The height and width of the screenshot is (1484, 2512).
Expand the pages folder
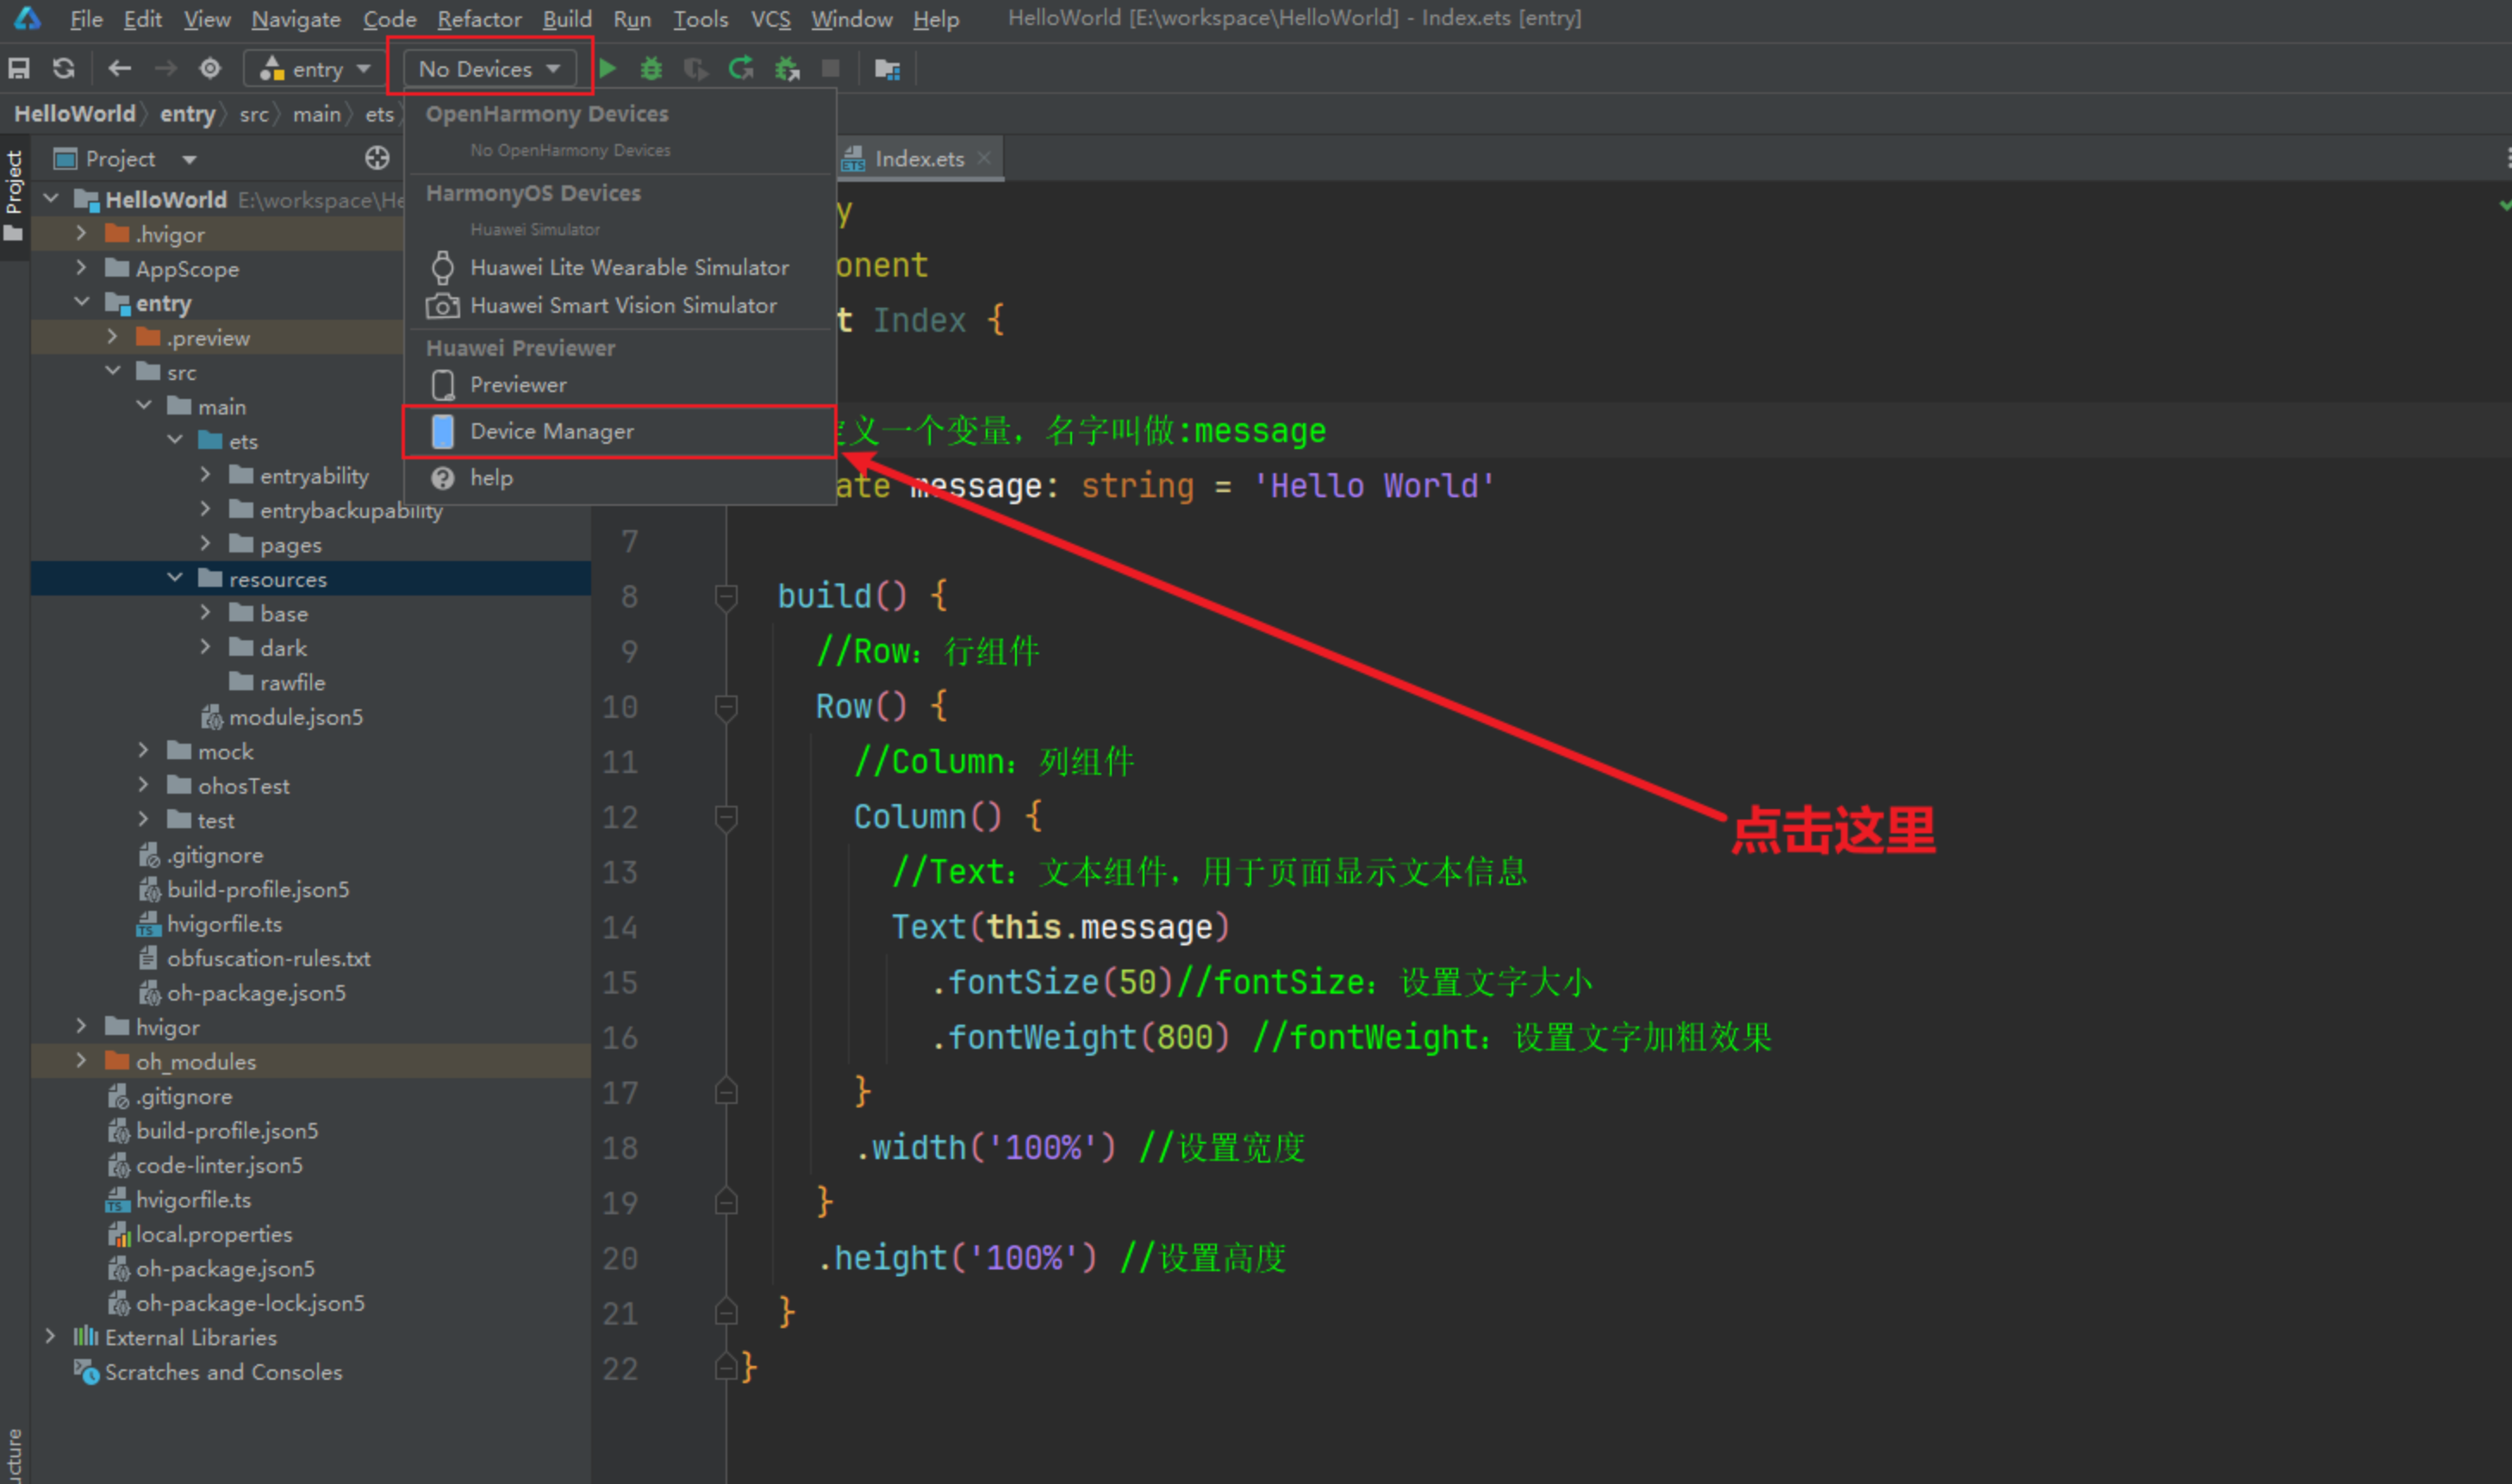[206, 544]
